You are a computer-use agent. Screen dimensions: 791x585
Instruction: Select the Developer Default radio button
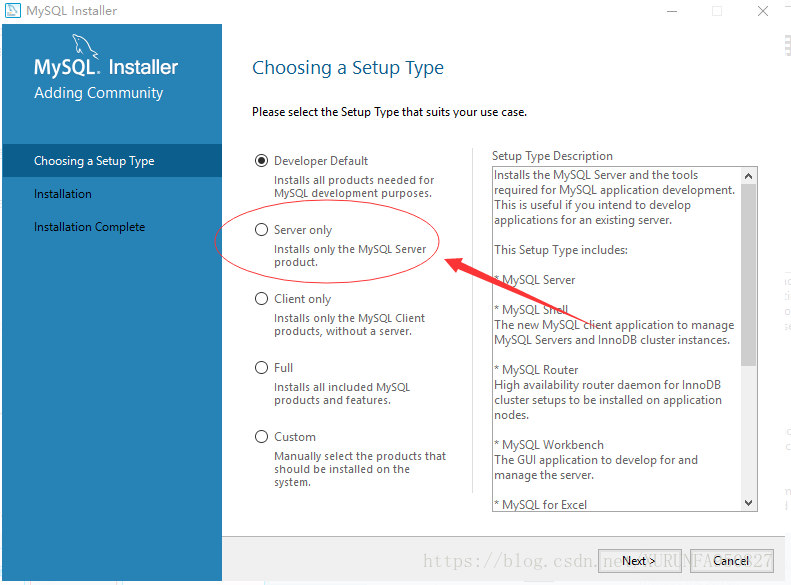coord(261,161)
